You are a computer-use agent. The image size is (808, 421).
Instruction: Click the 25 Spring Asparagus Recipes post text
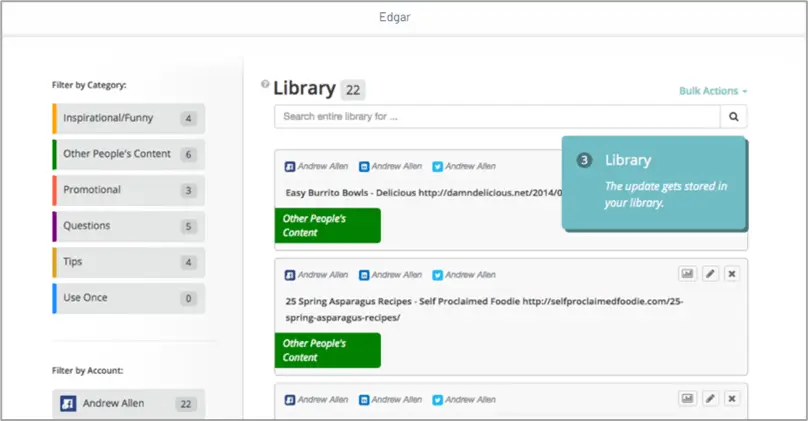coord(484,309)
